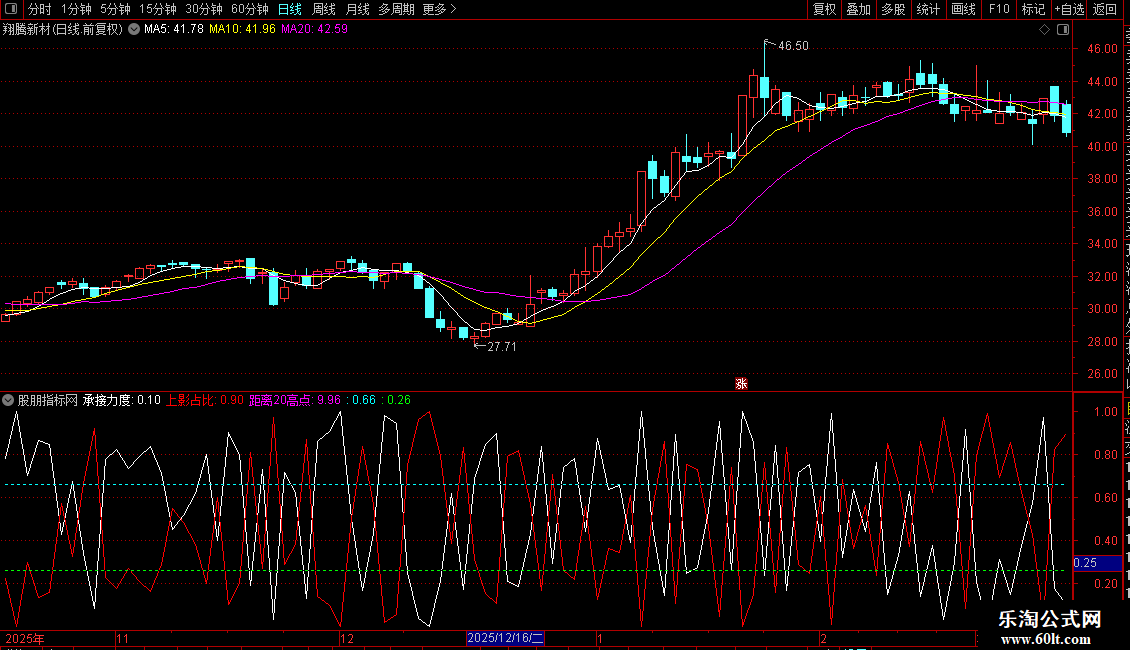Screen dimensions: 1130x650
Task: Select the 分时 intraday view
Action: 40,9
